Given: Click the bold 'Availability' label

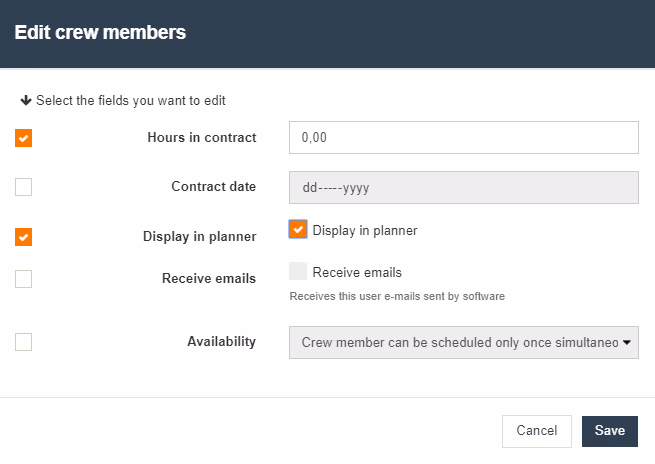Looking at the screenshot, I should click(221, 341).
